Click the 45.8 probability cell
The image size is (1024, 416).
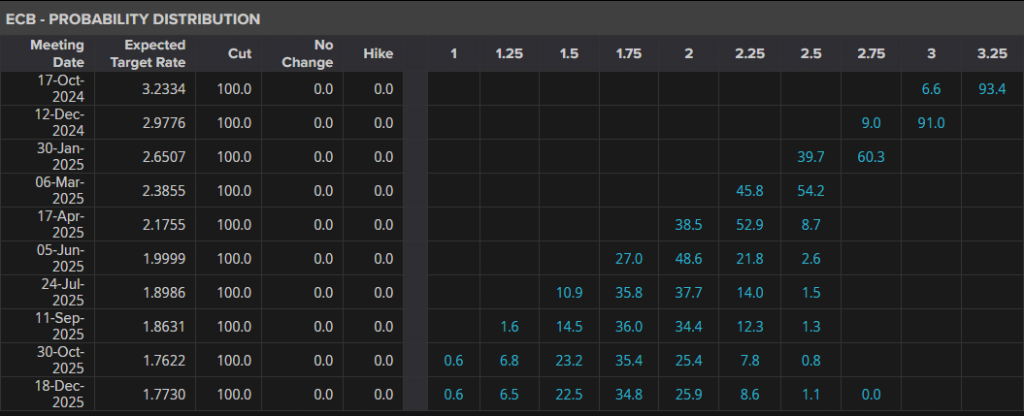point(749,191)
